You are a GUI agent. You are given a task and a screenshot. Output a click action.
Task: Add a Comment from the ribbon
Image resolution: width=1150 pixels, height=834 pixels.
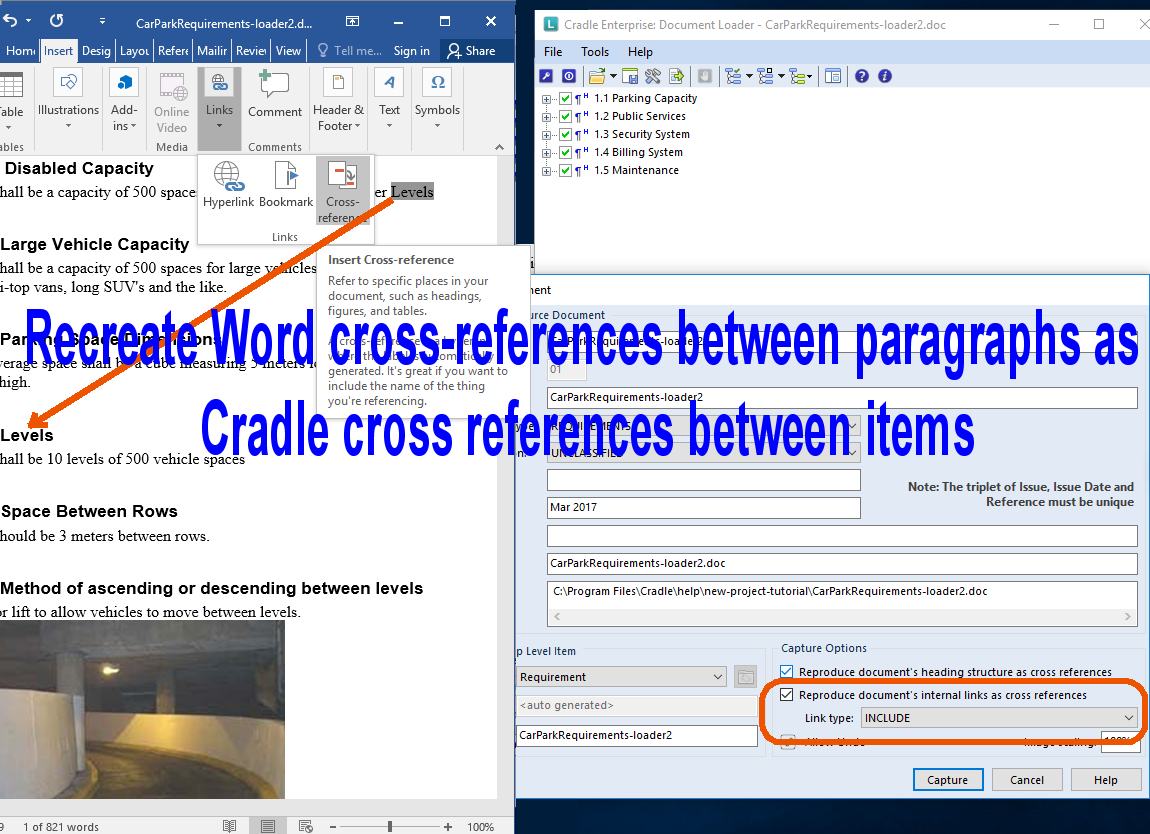[275, 95]
